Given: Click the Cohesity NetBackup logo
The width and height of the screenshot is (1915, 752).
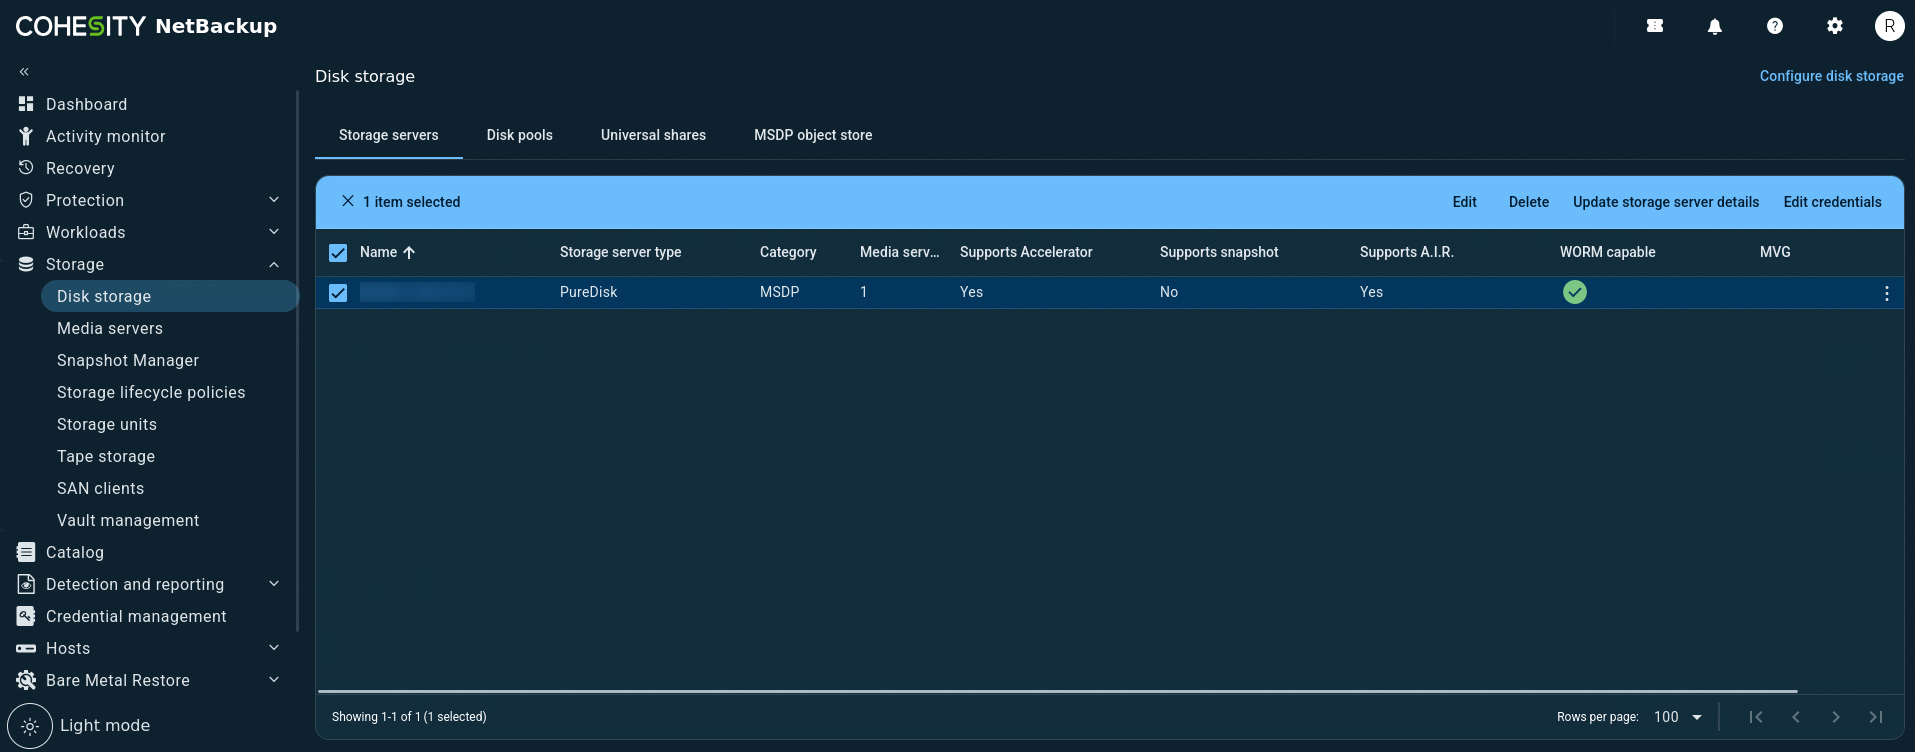Looking at the screenshot, I should point(146,26).
